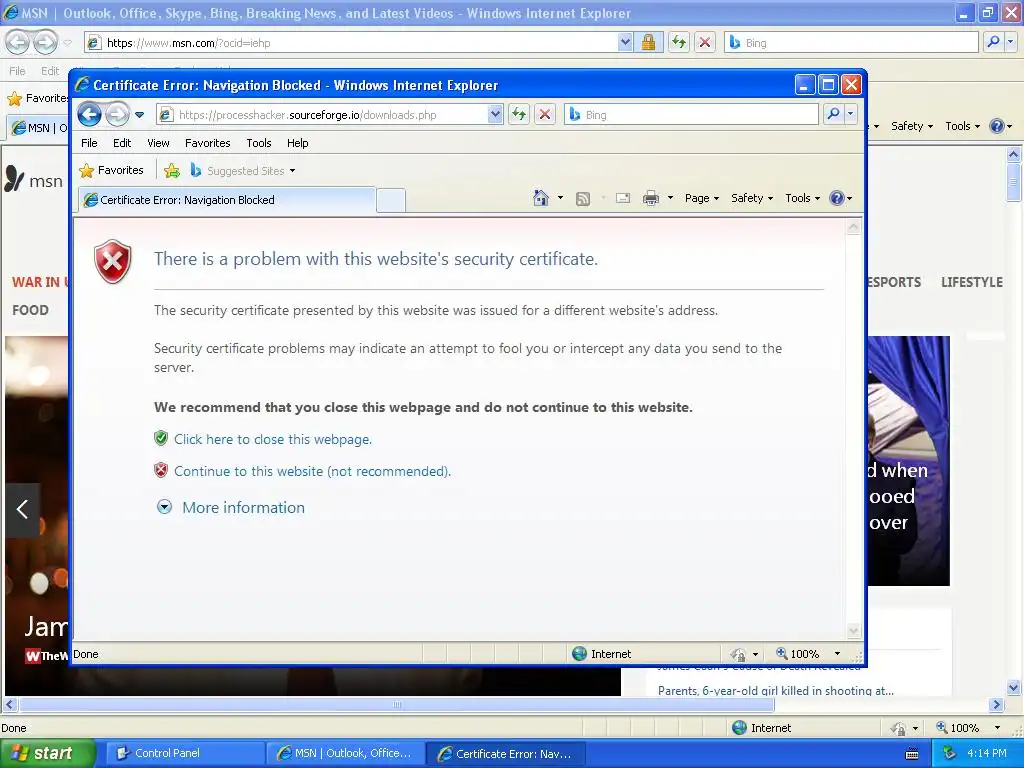
Task: Click the RSS feeds icon
Action: pos(583,199)
